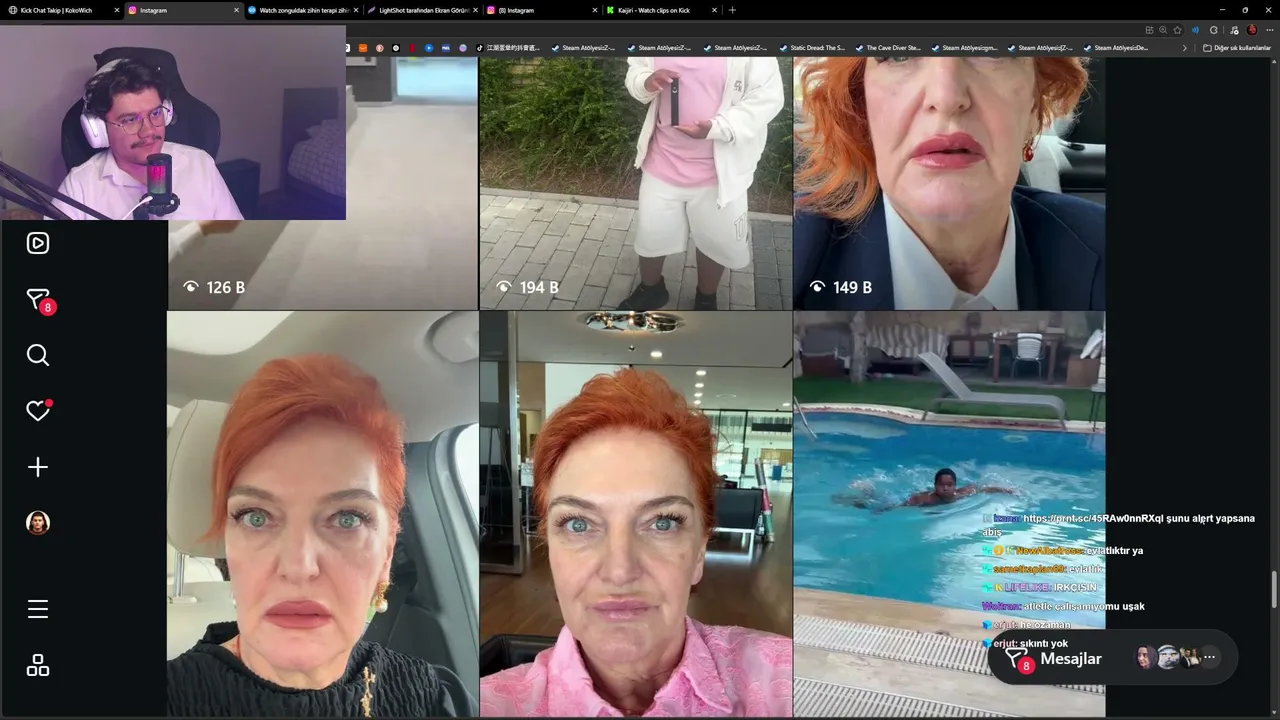Open direct messages icon in Instagram sidebar

coord(38,300)
